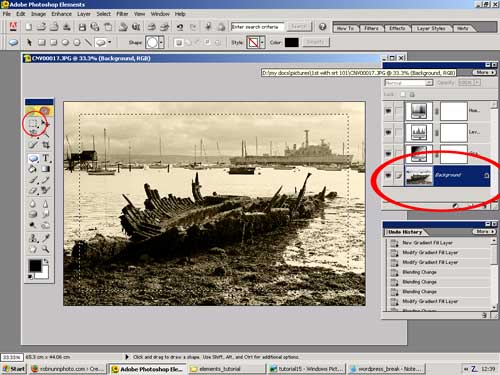Toggle visibility of the top Hue adjustment layer
Viewport: 500px width, 375px height.
point(388,111)
